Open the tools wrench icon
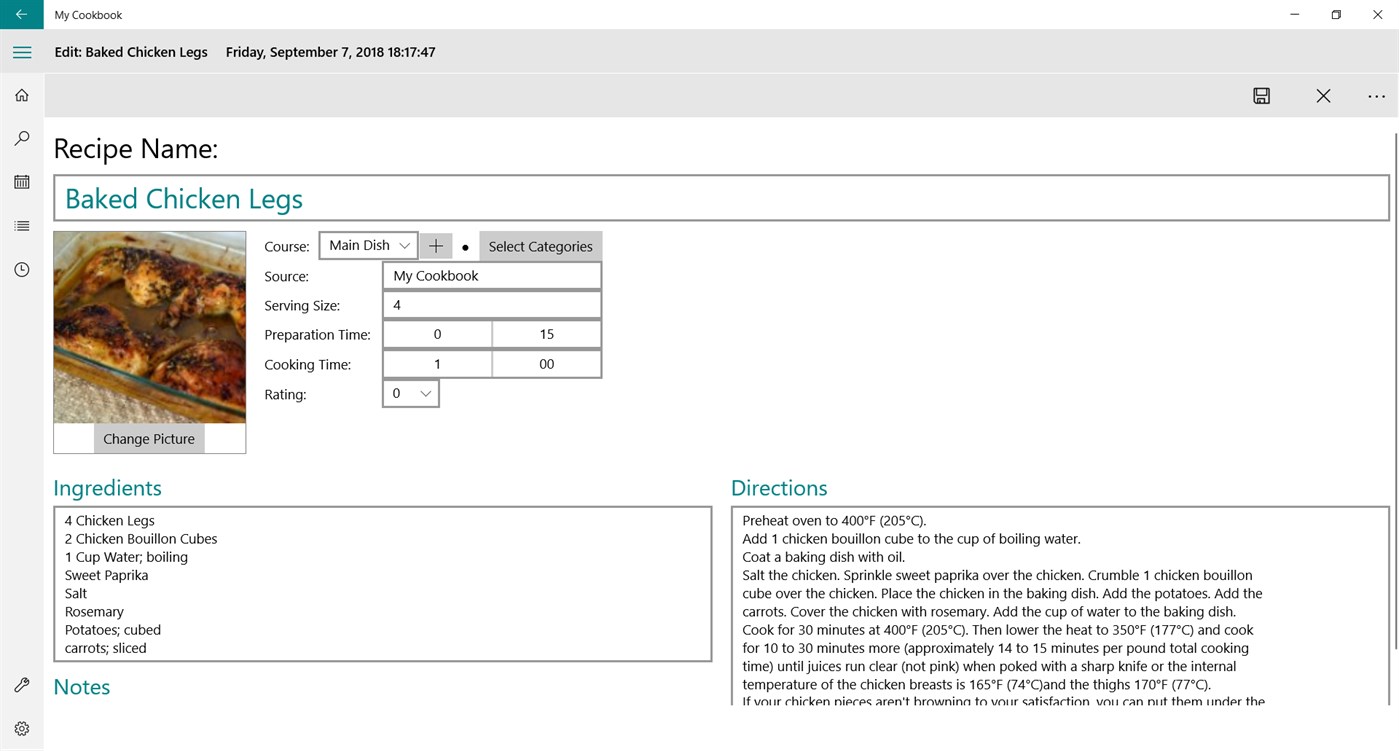Image resolution: width=1399 pixels, height=751 pixels. click(x=21, y=685)
